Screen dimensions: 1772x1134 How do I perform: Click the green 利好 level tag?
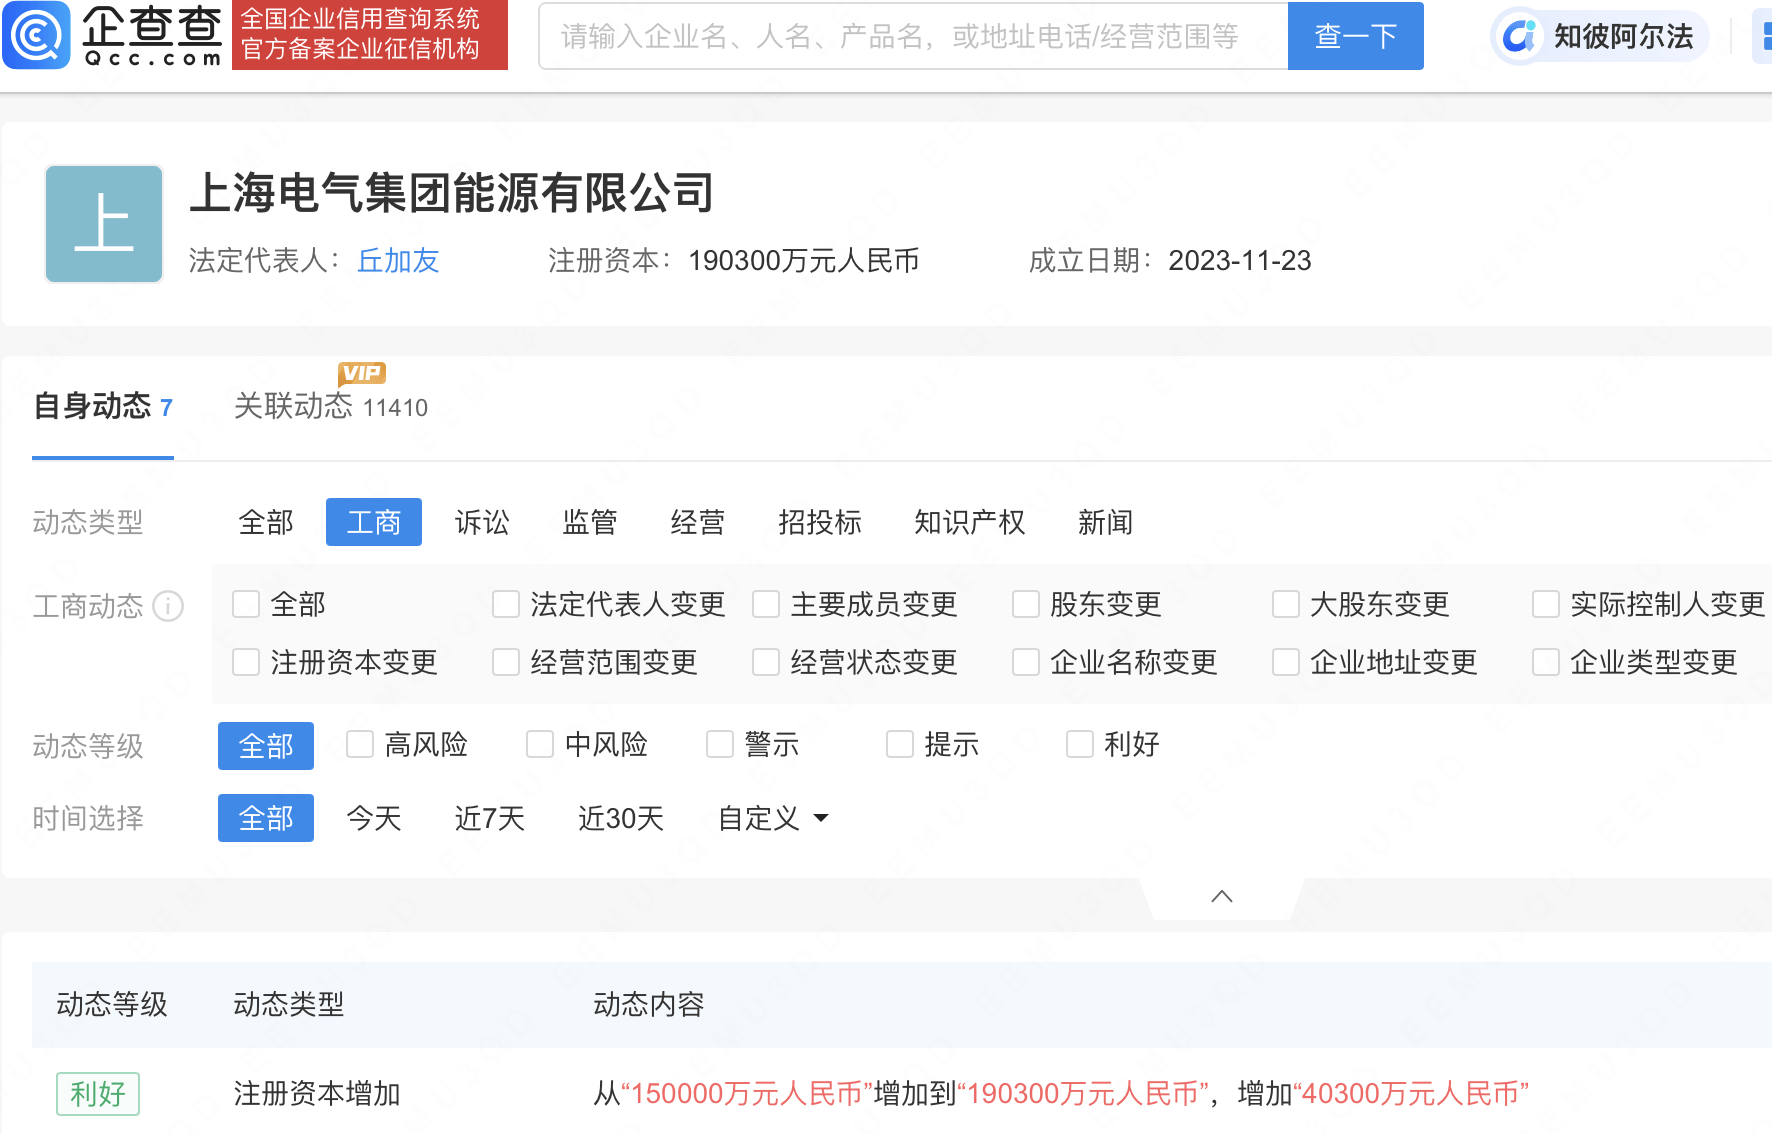tap(97, 1094)
